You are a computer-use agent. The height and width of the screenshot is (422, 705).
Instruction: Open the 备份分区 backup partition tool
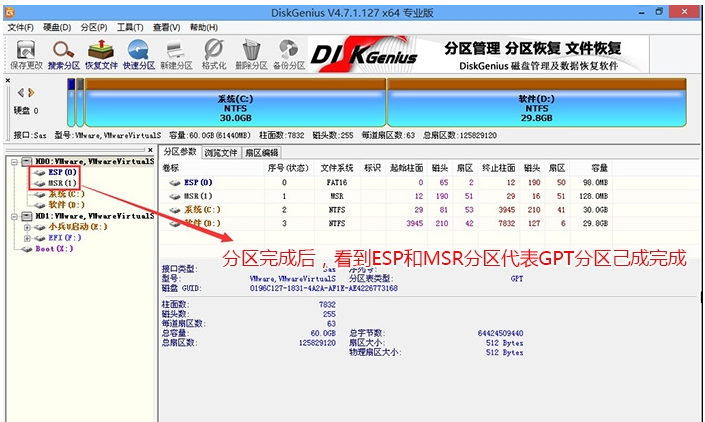pyautogui.click(x=289, y=55)
